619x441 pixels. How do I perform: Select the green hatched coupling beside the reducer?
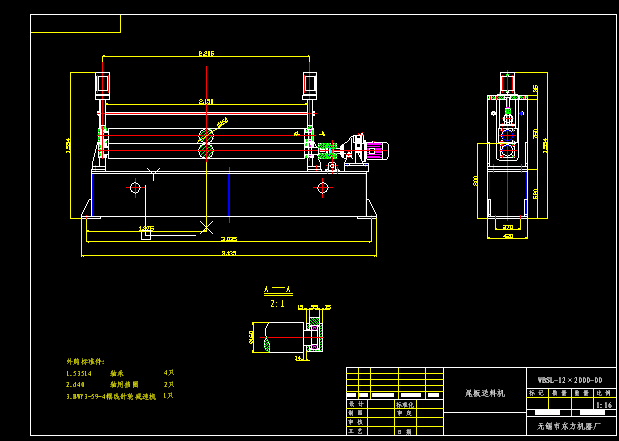click(x=326, y=150)
